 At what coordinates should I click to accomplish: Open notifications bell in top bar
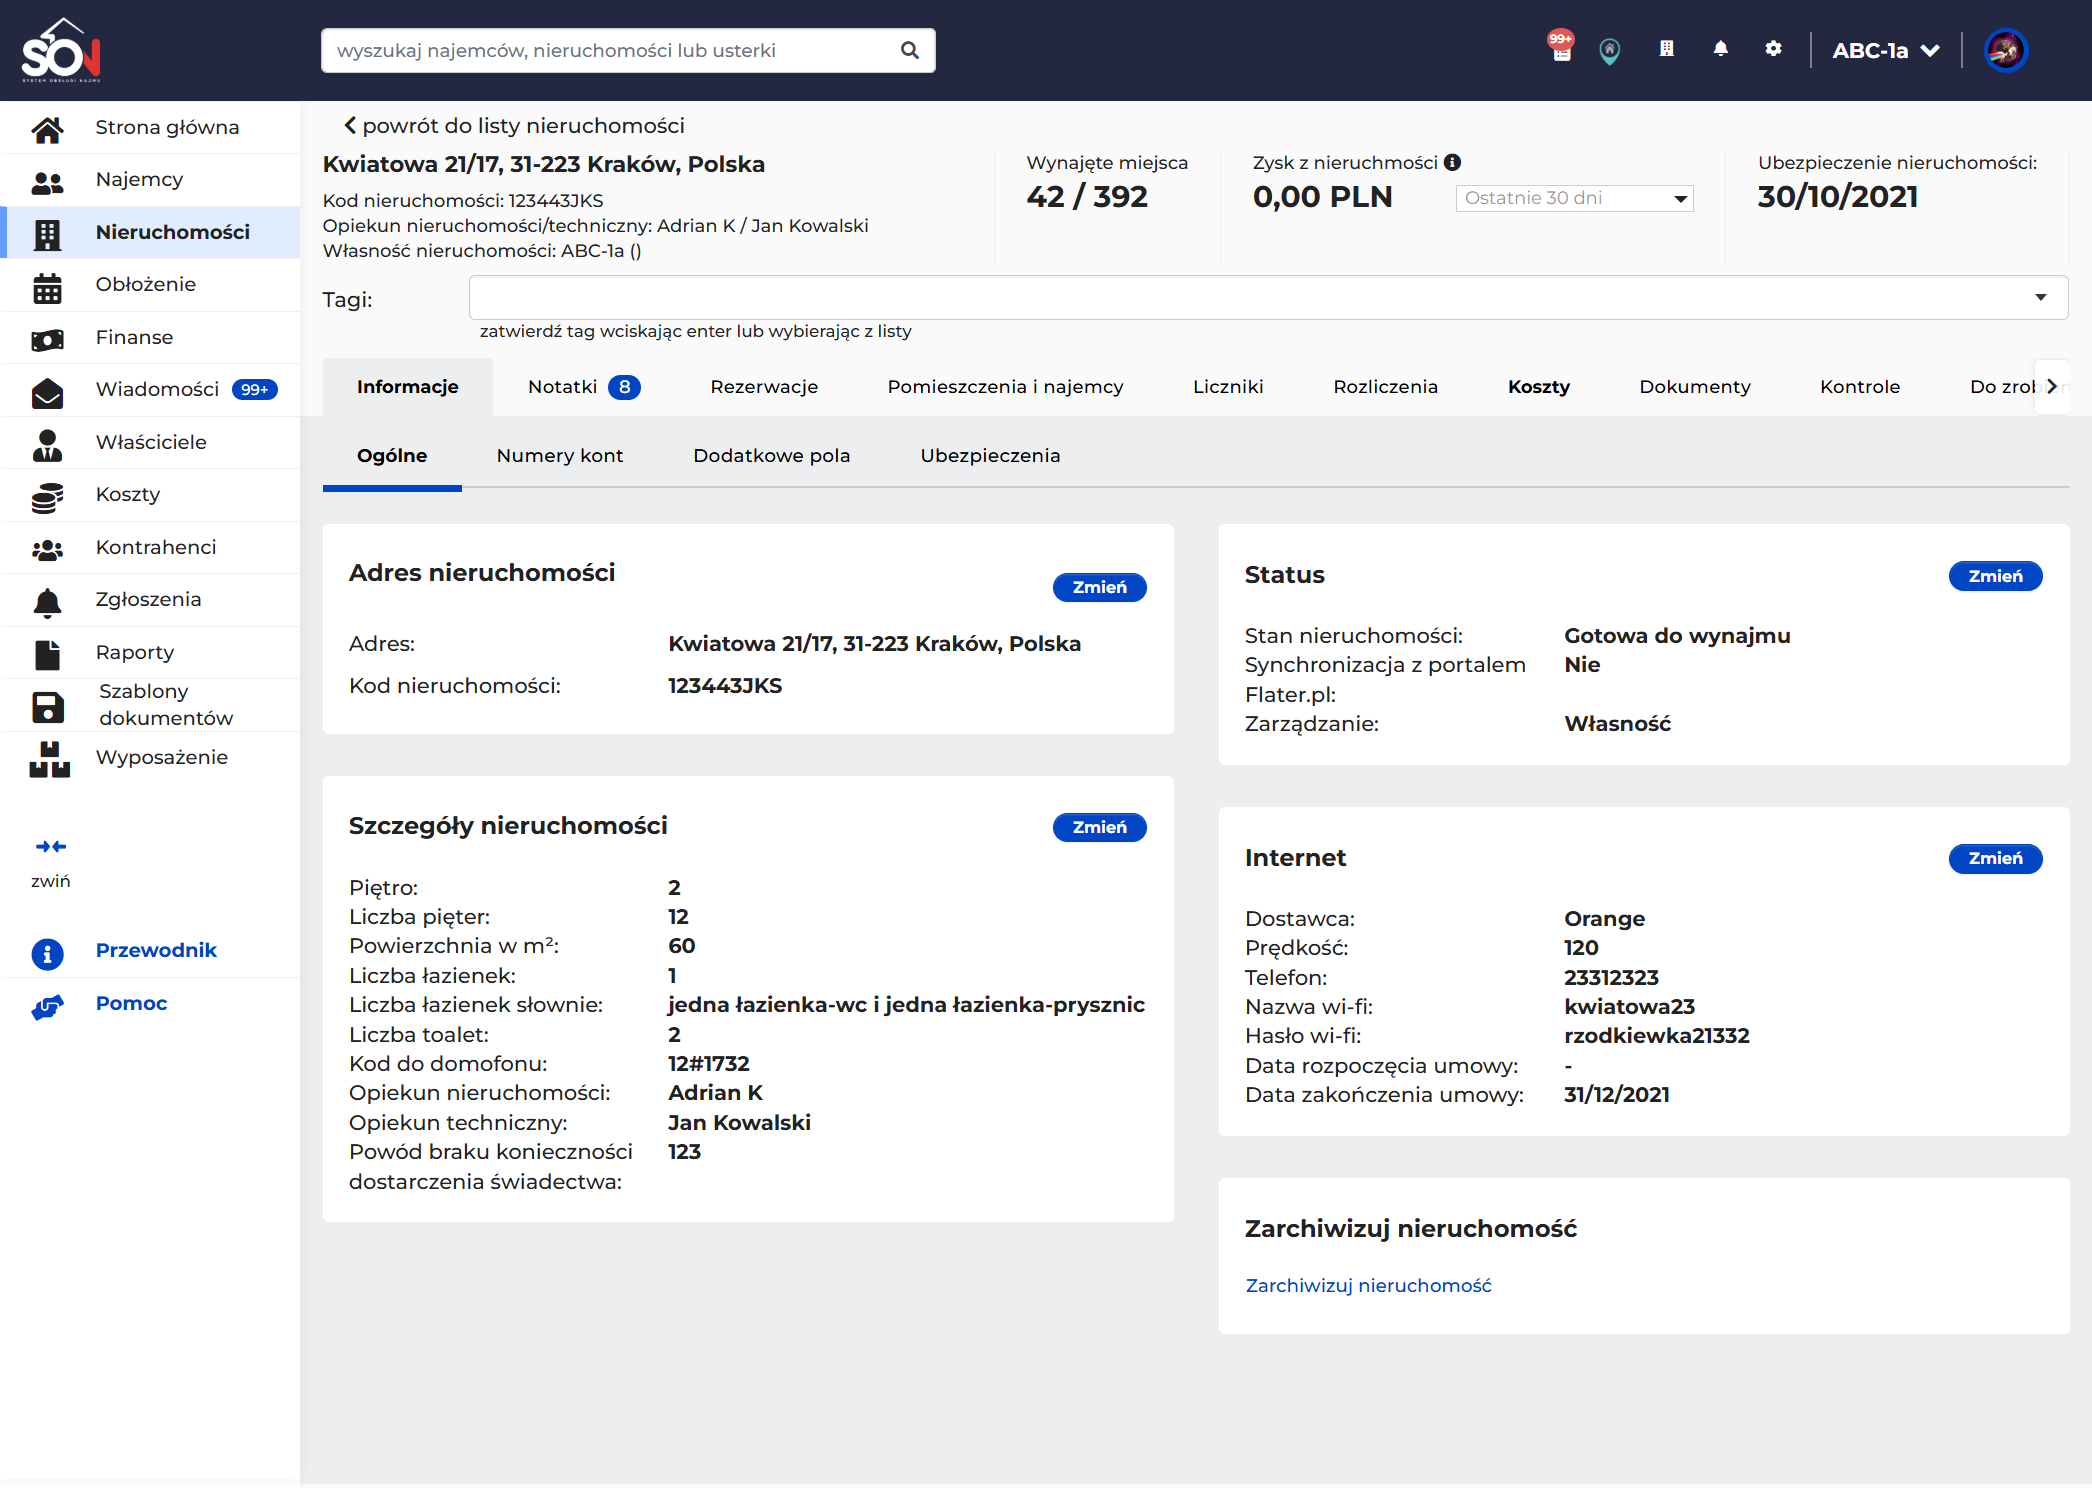(x=1720, y=48)
